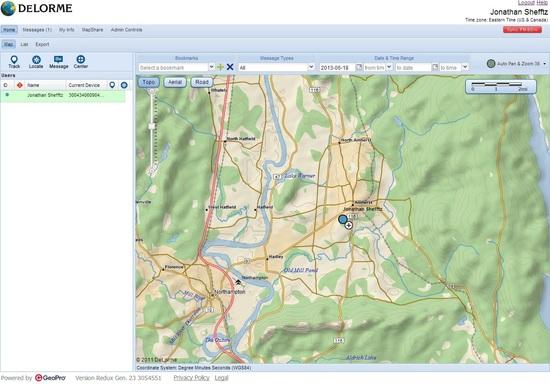Select the Track tool icon
Viewport: 550px width, 384px height.
tap(14, 60)
